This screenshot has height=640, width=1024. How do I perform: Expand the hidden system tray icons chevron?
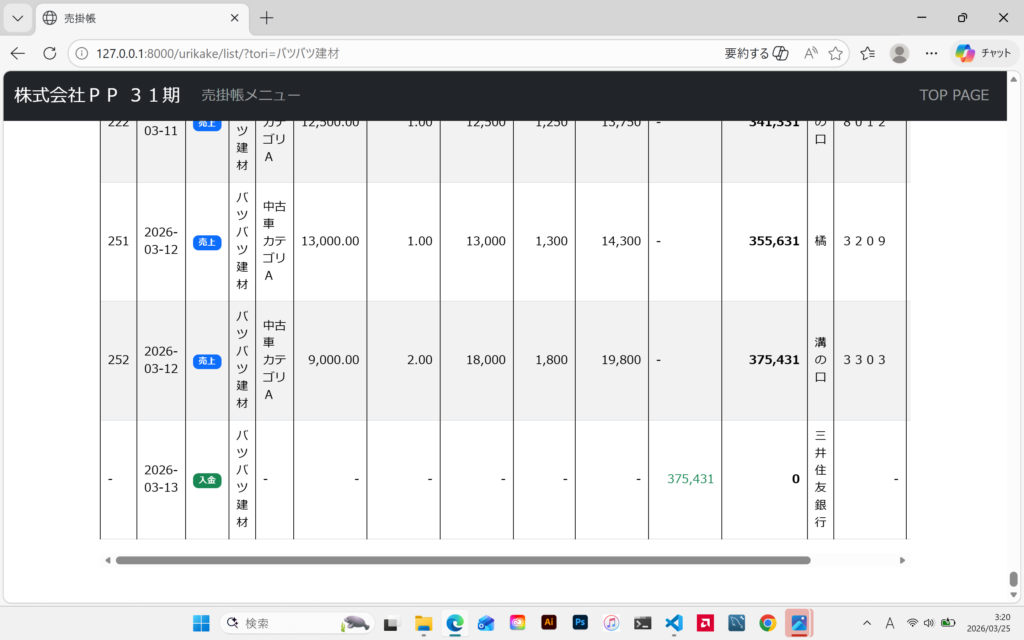click(x=866, y=623)
